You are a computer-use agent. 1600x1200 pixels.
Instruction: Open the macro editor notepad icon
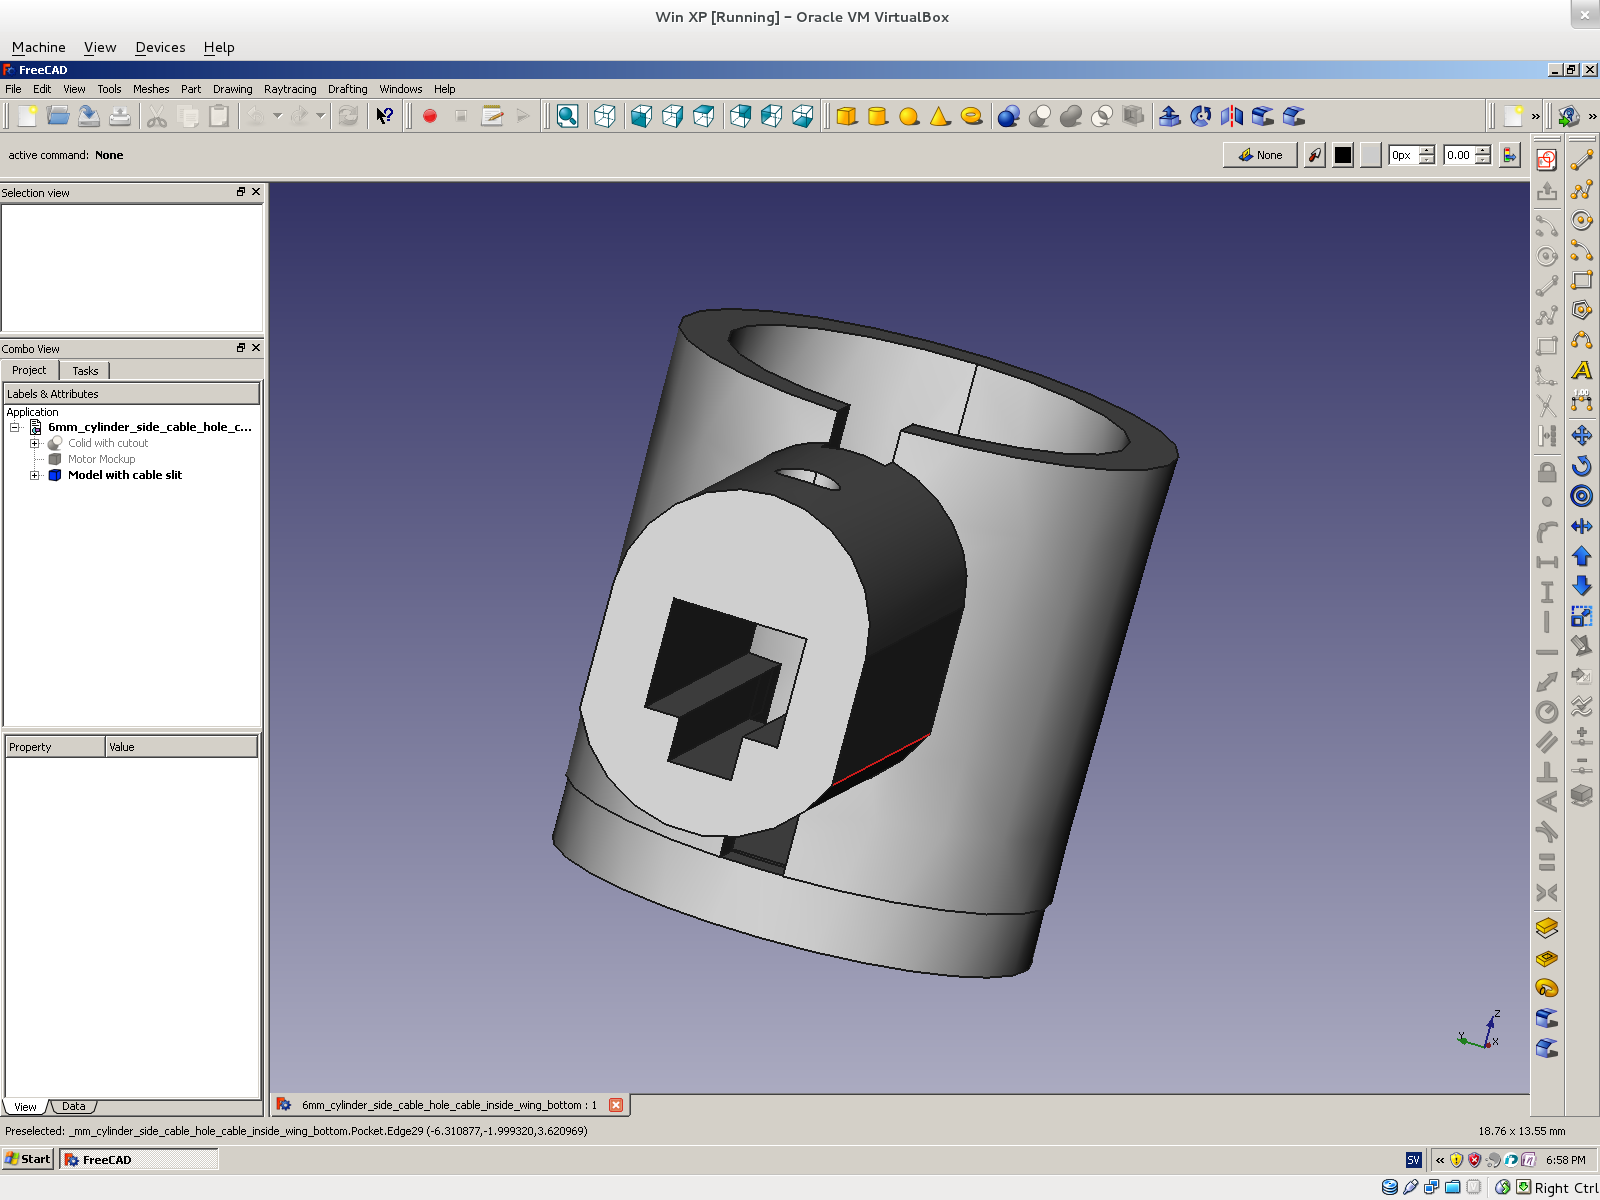(492, 116)
